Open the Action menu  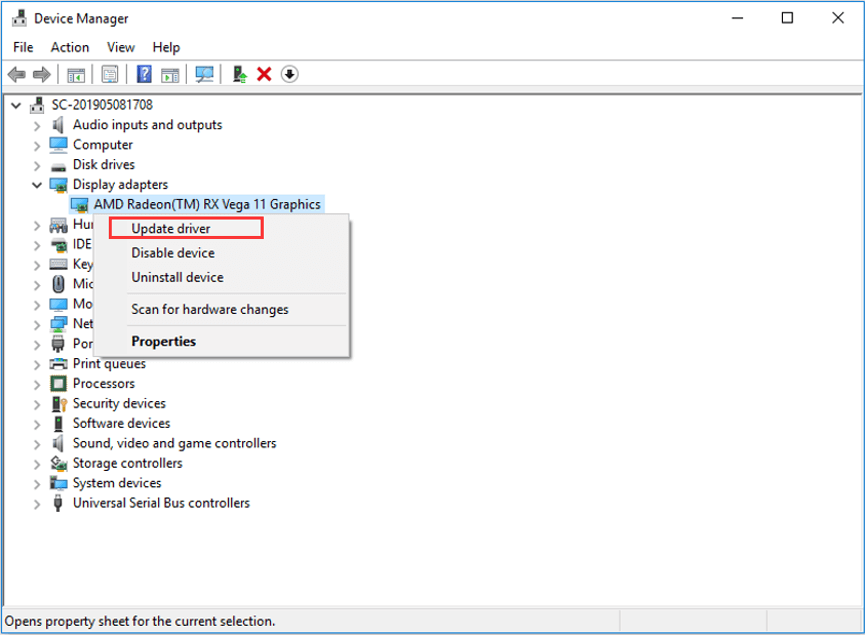pos(70,47)
